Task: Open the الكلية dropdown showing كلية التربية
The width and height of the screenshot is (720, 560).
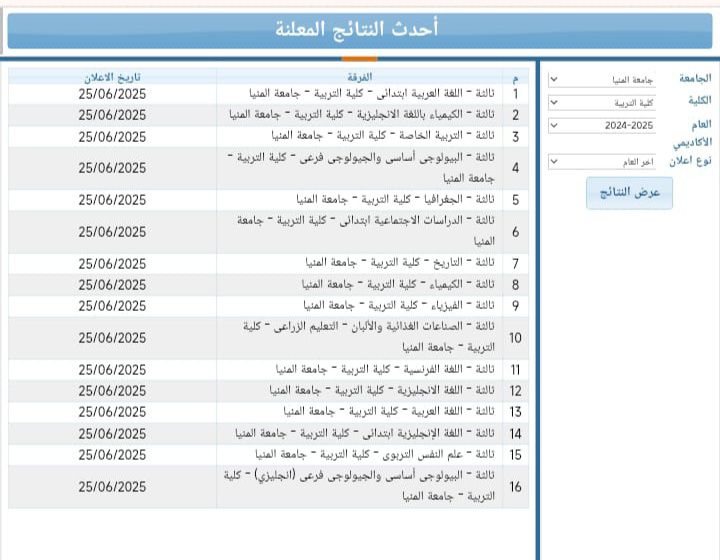Action: pos(602,102)
